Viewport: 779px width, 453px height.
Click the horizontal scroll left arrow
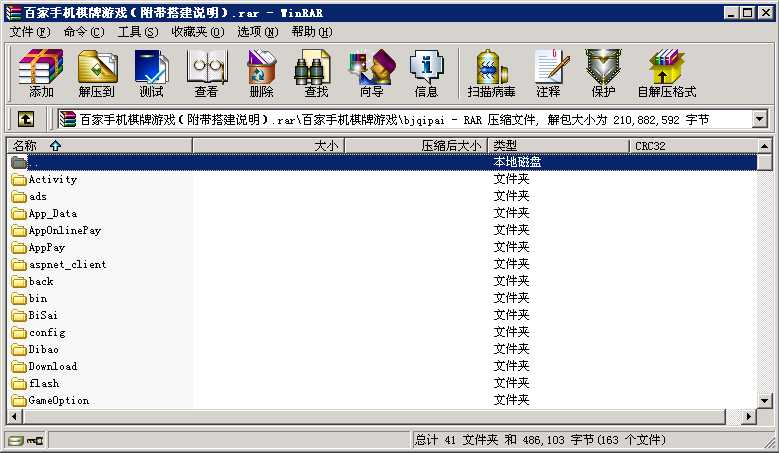point(14,416)
